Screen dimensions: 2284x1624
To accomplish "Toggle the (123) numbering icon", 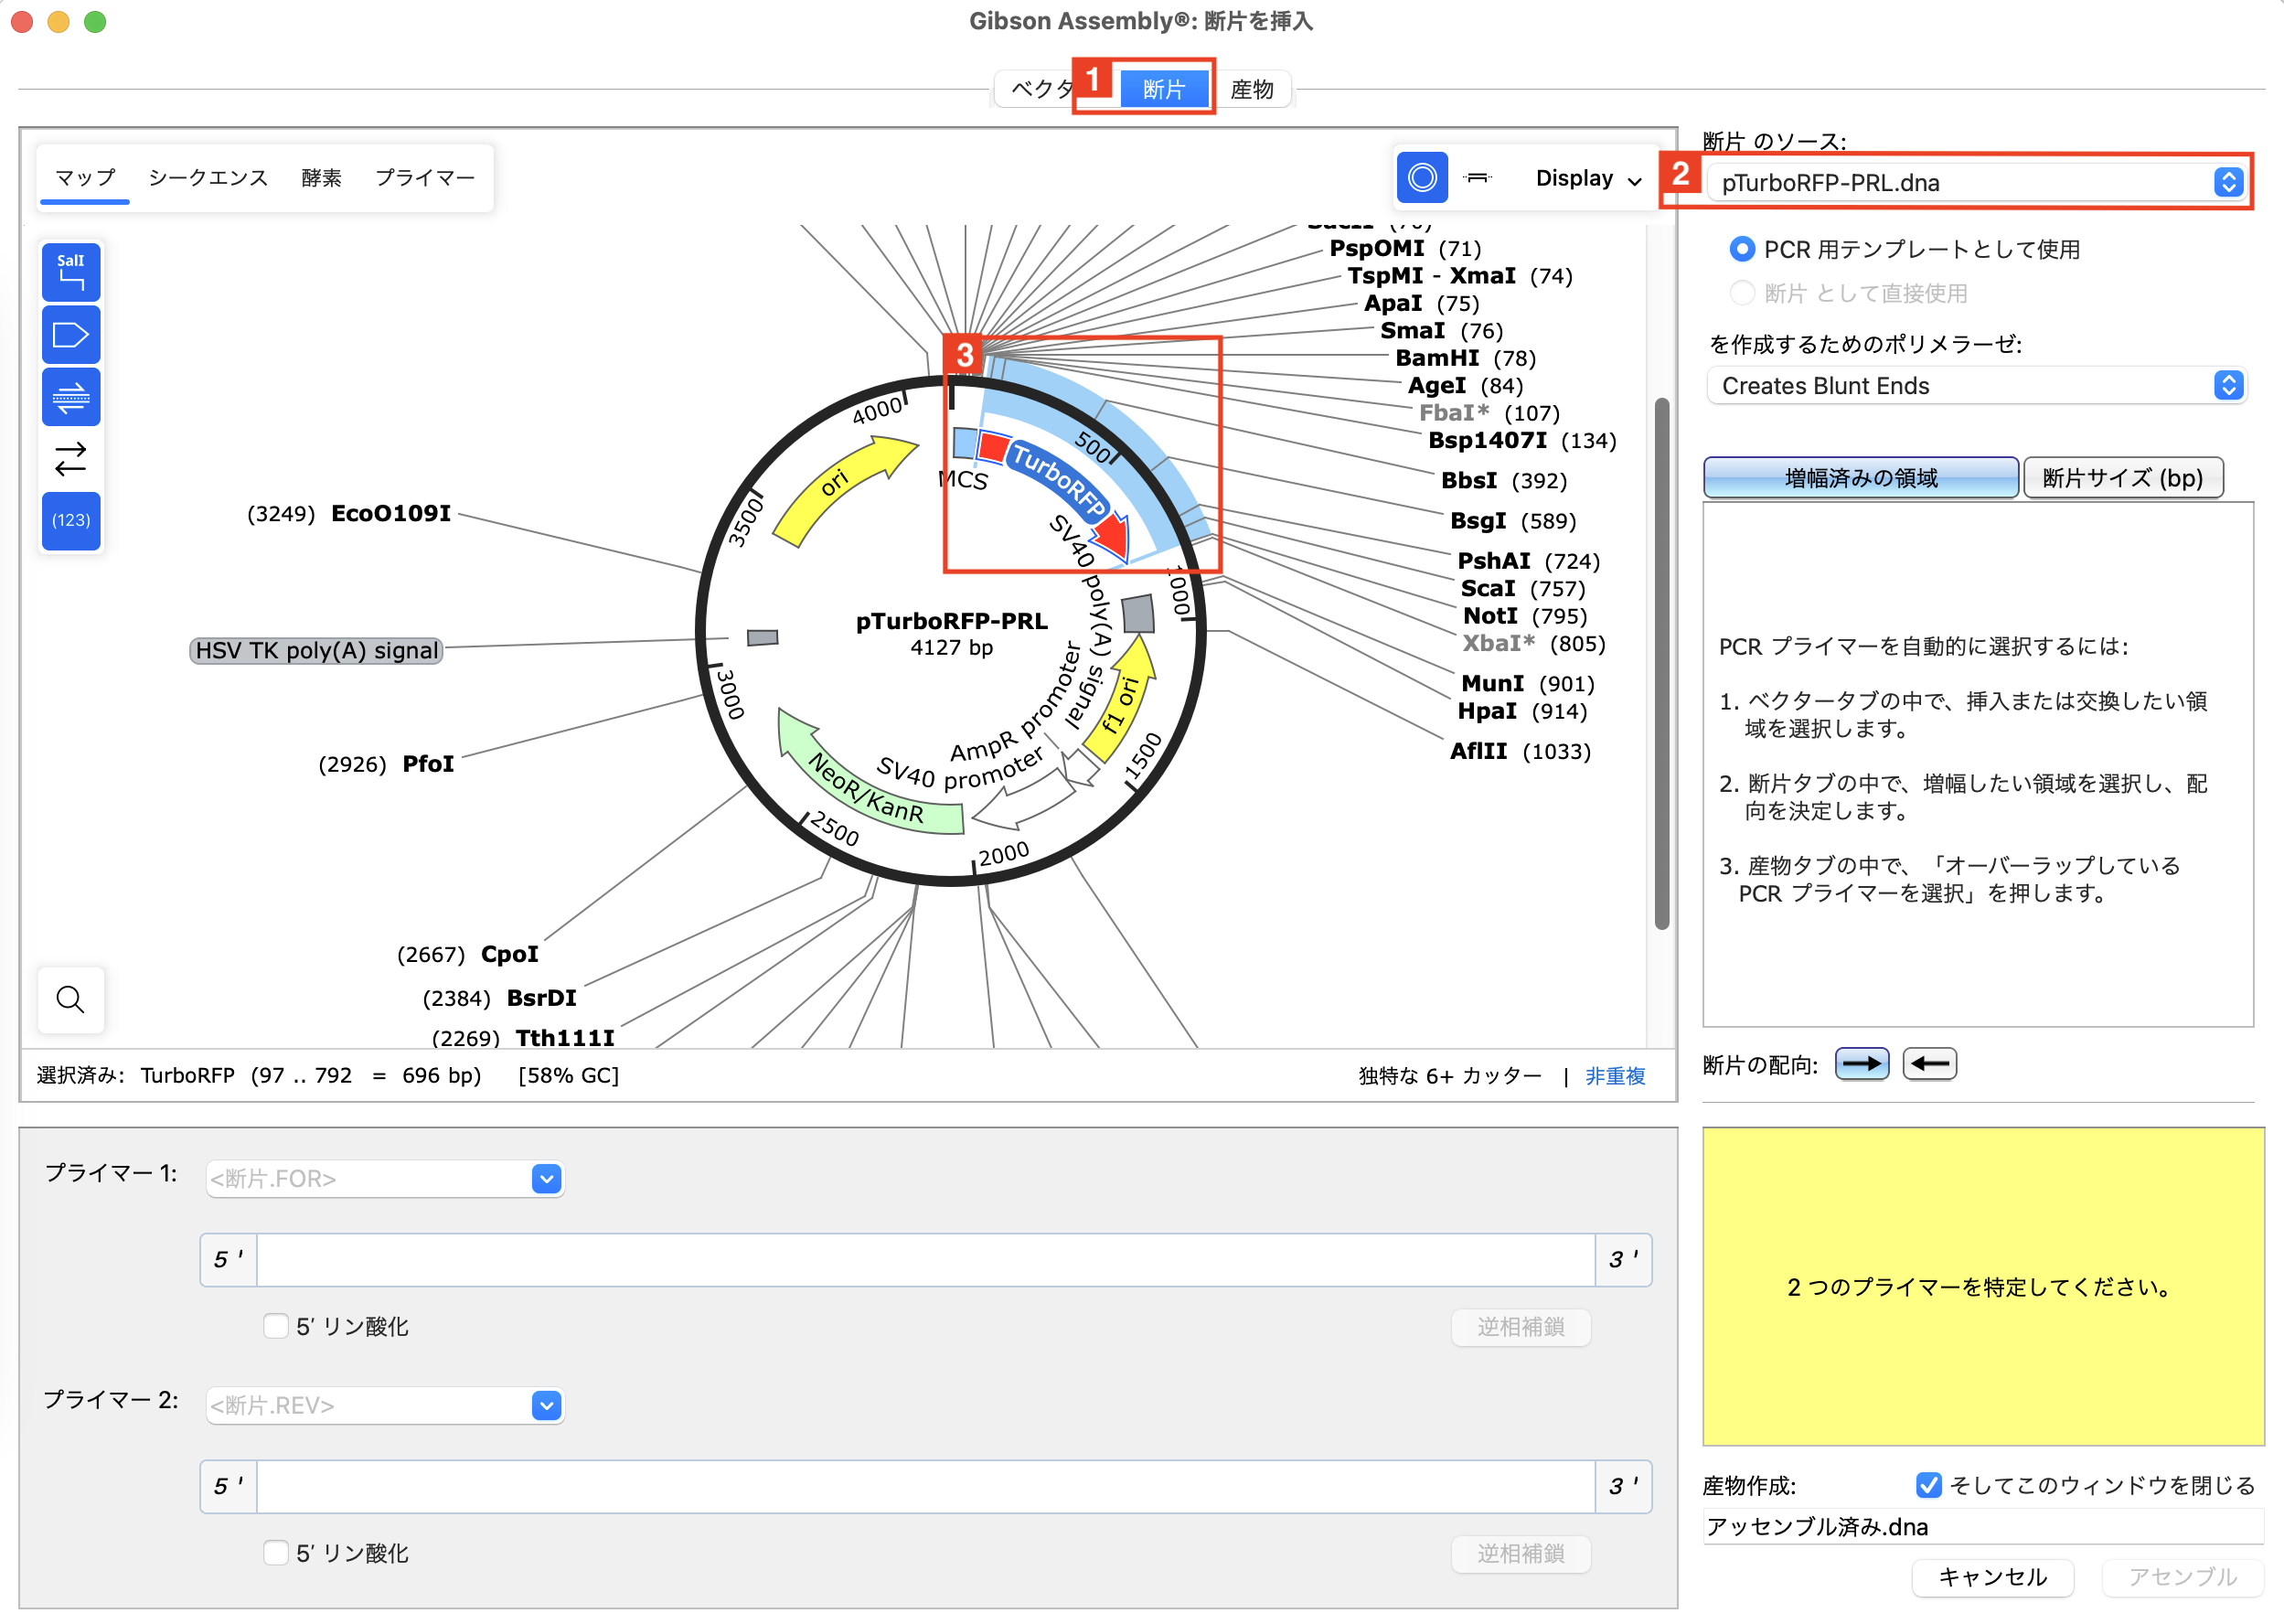I will pos(70,520).
